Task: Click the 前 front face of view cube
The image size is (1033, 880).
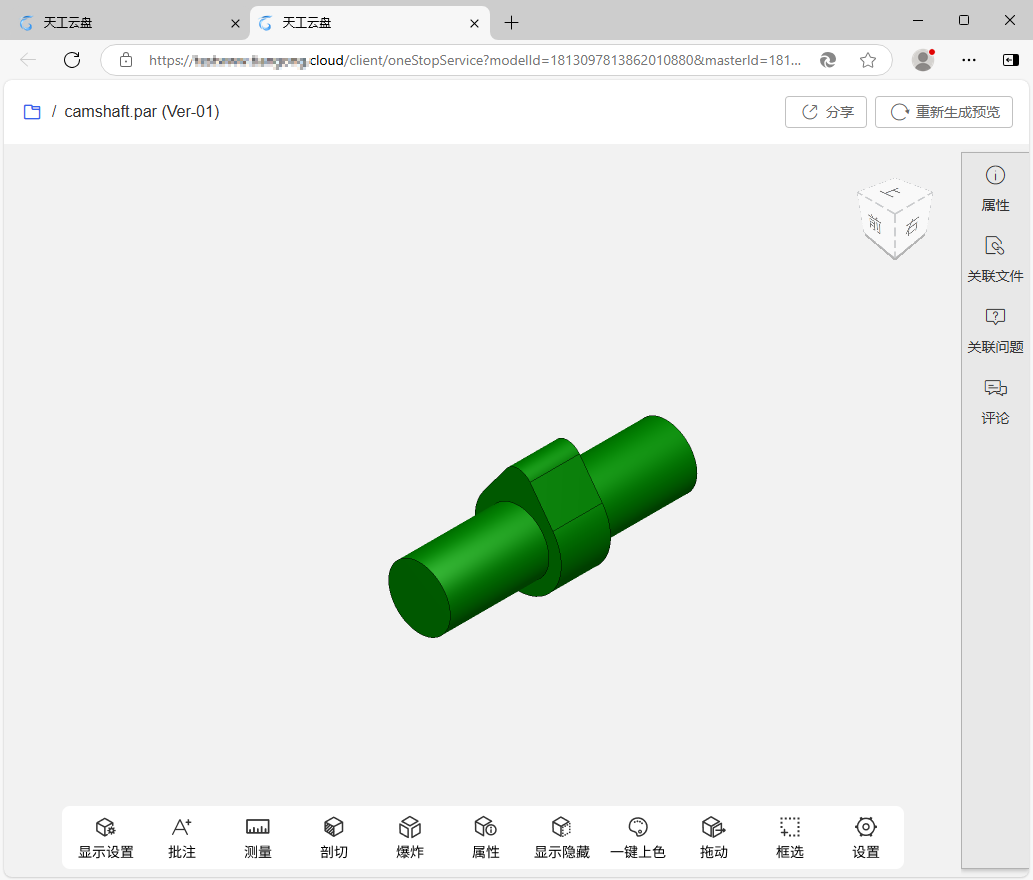Action: 875,224
